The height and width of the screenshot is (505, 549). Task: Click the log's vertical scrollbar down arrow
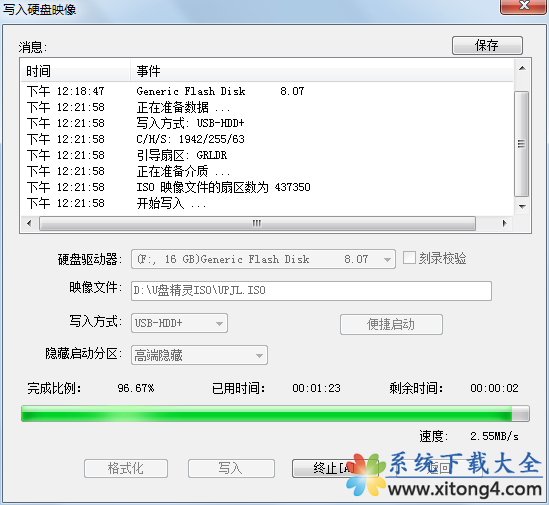click(x=522, y=206)
